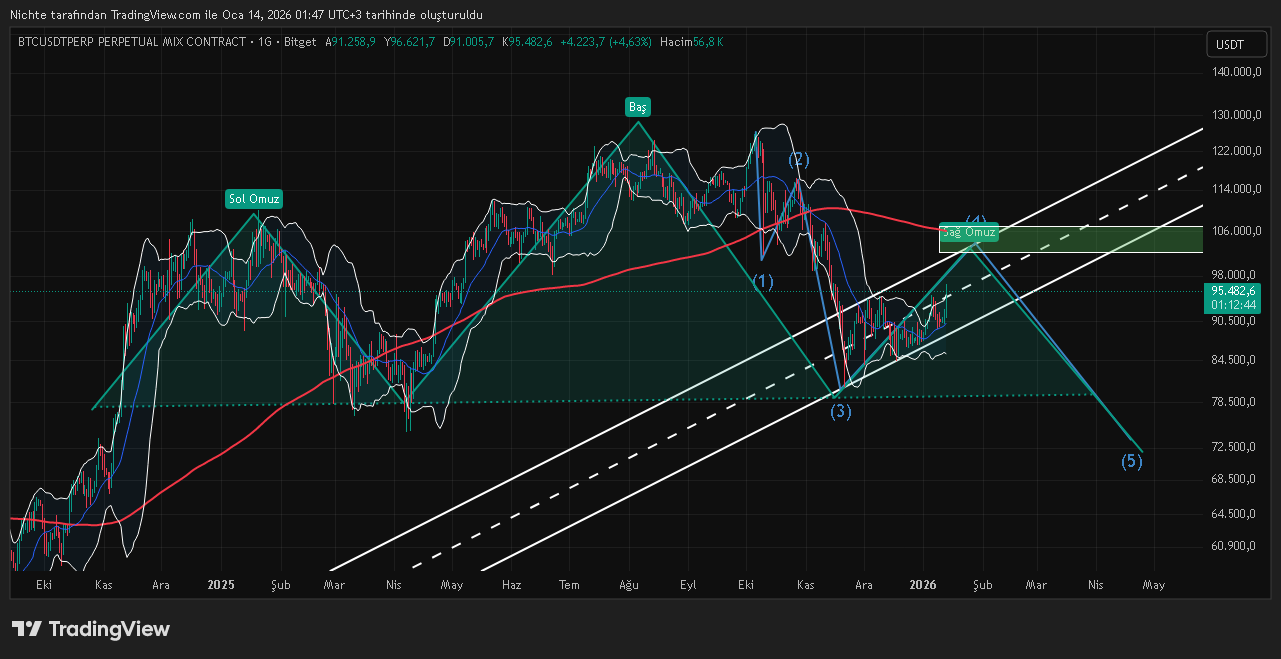The height and width of the screenshot is (659, 1281).
Task: Select the Sol Omuz pattern label
Action: click(254, 199)
